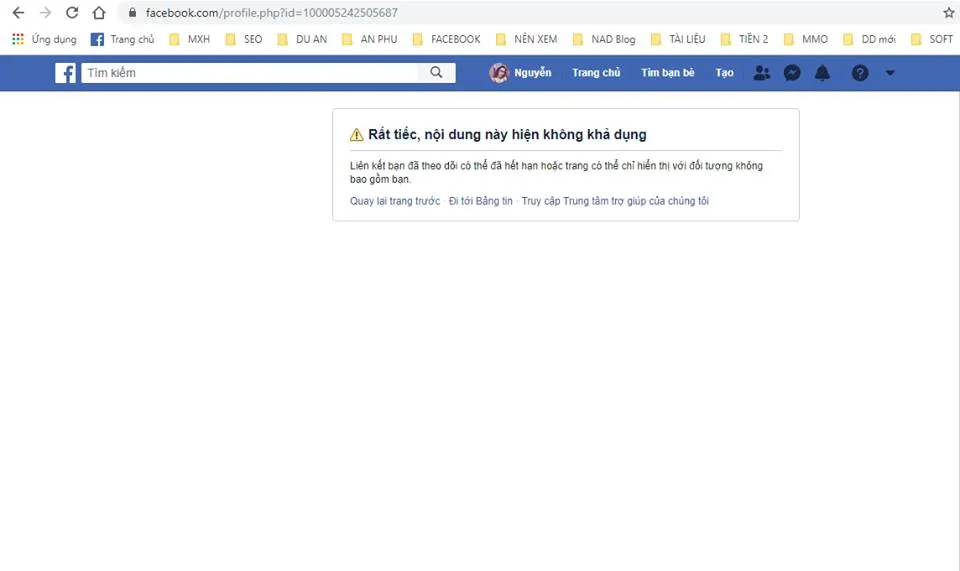The height and width of the screenshot is (571, 960).
Task: Open the TÀI LIỆU bookmark folder
Action: 678,39
